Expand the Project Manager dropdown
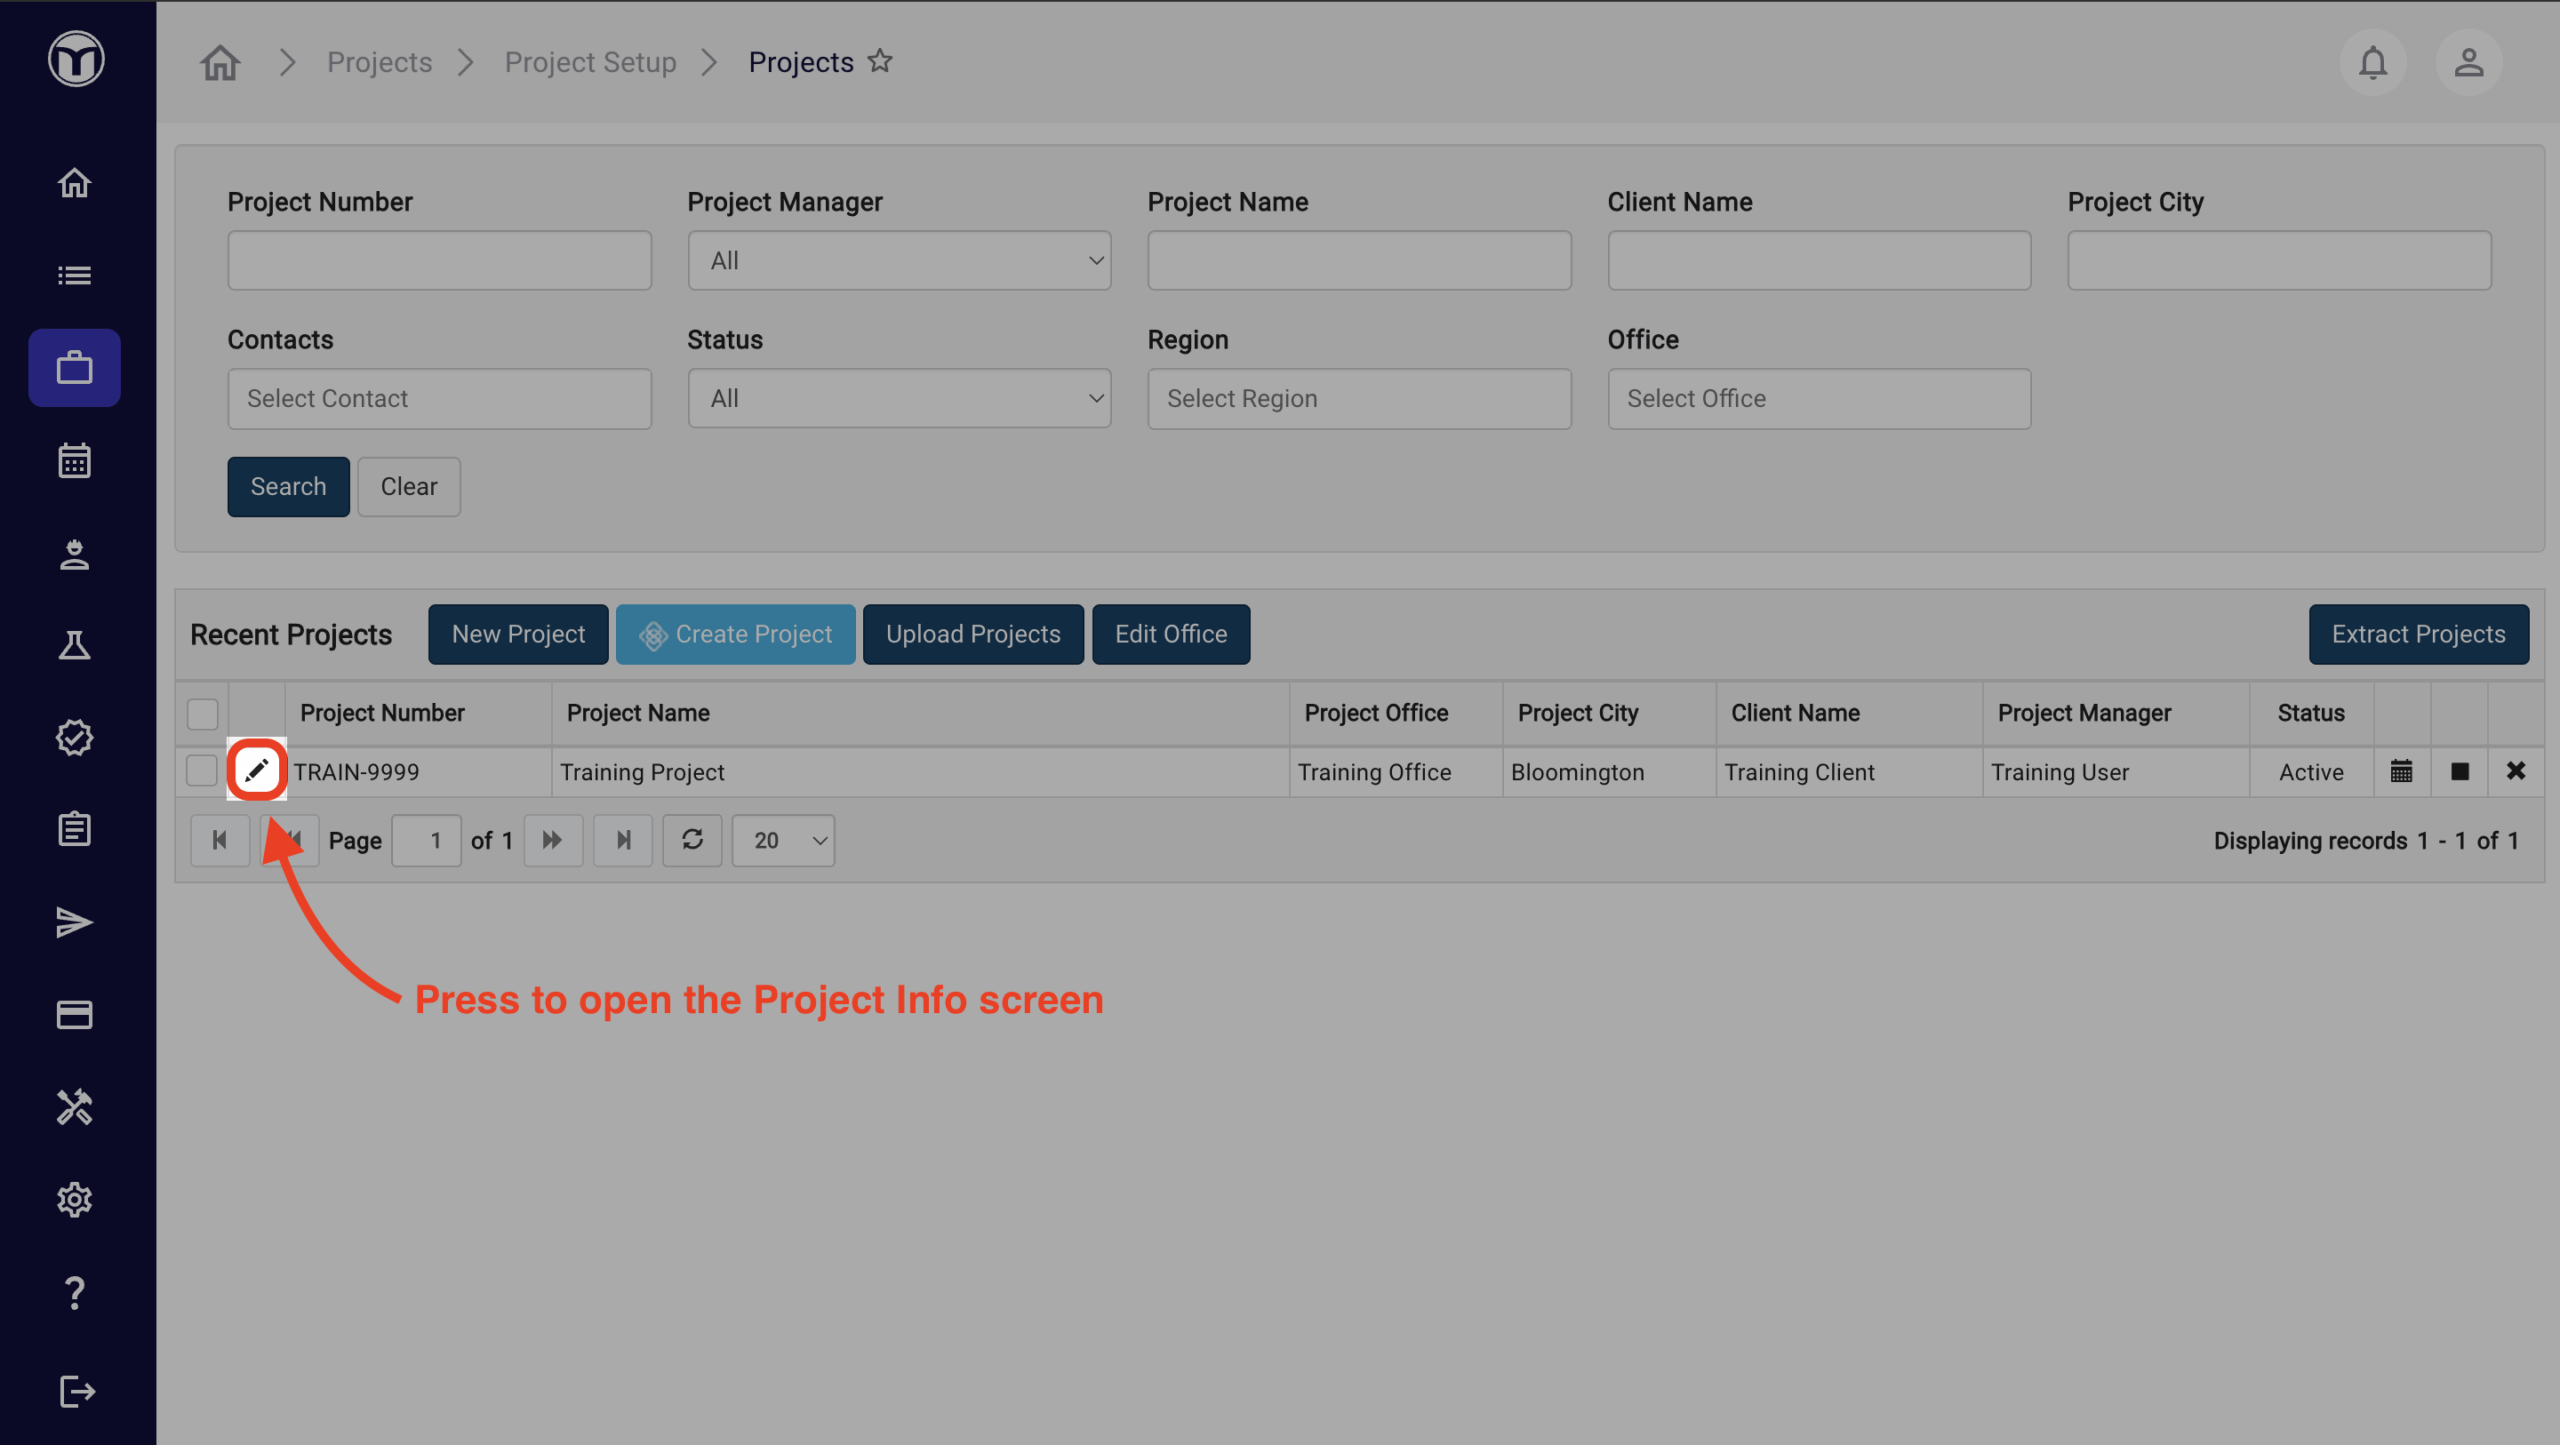This screenshot has height=1445, width=2560. pyautogui.click(x=898, y=261)
